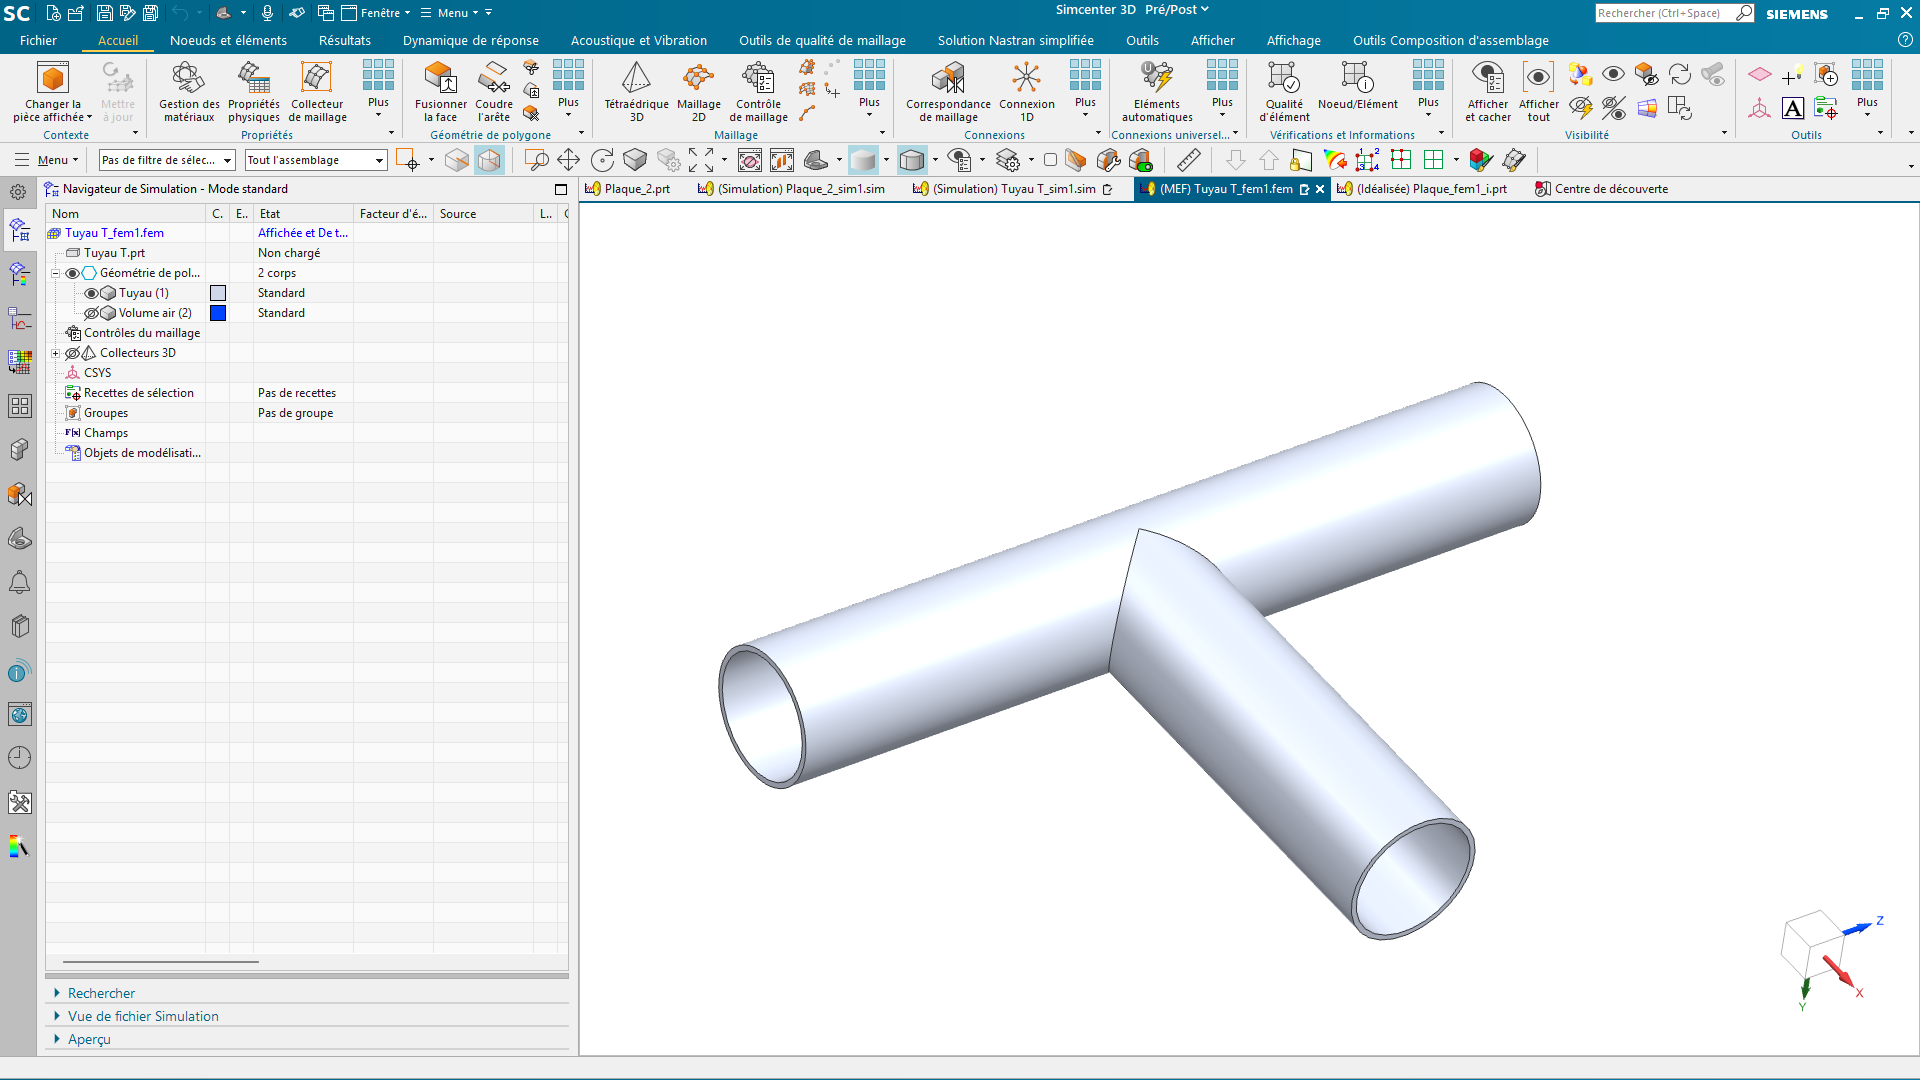This screenshot has height=1080, width=1920.
Task: Open the Centre de découverte tab
Action: pos(1601,189)
